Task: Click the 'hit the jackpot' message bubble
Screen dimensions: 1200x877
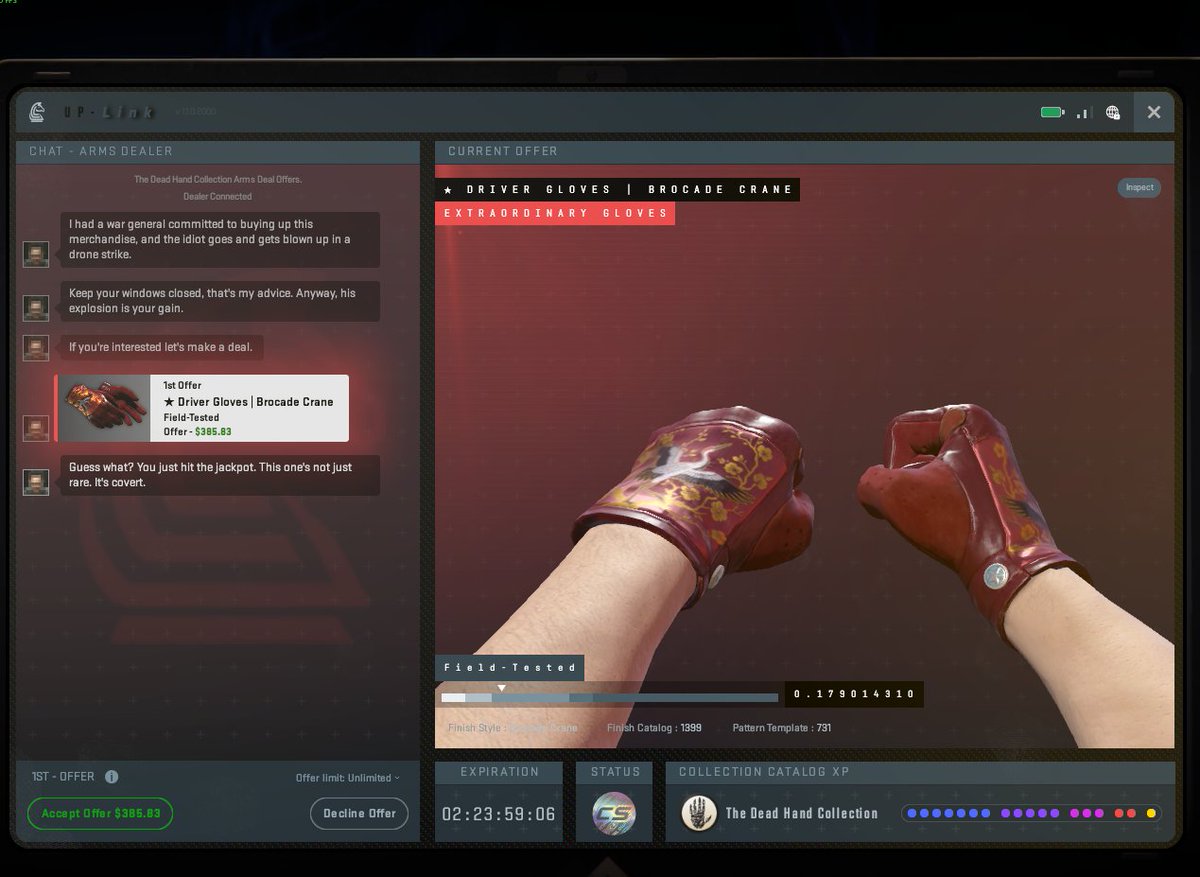Action: (220, 475)
